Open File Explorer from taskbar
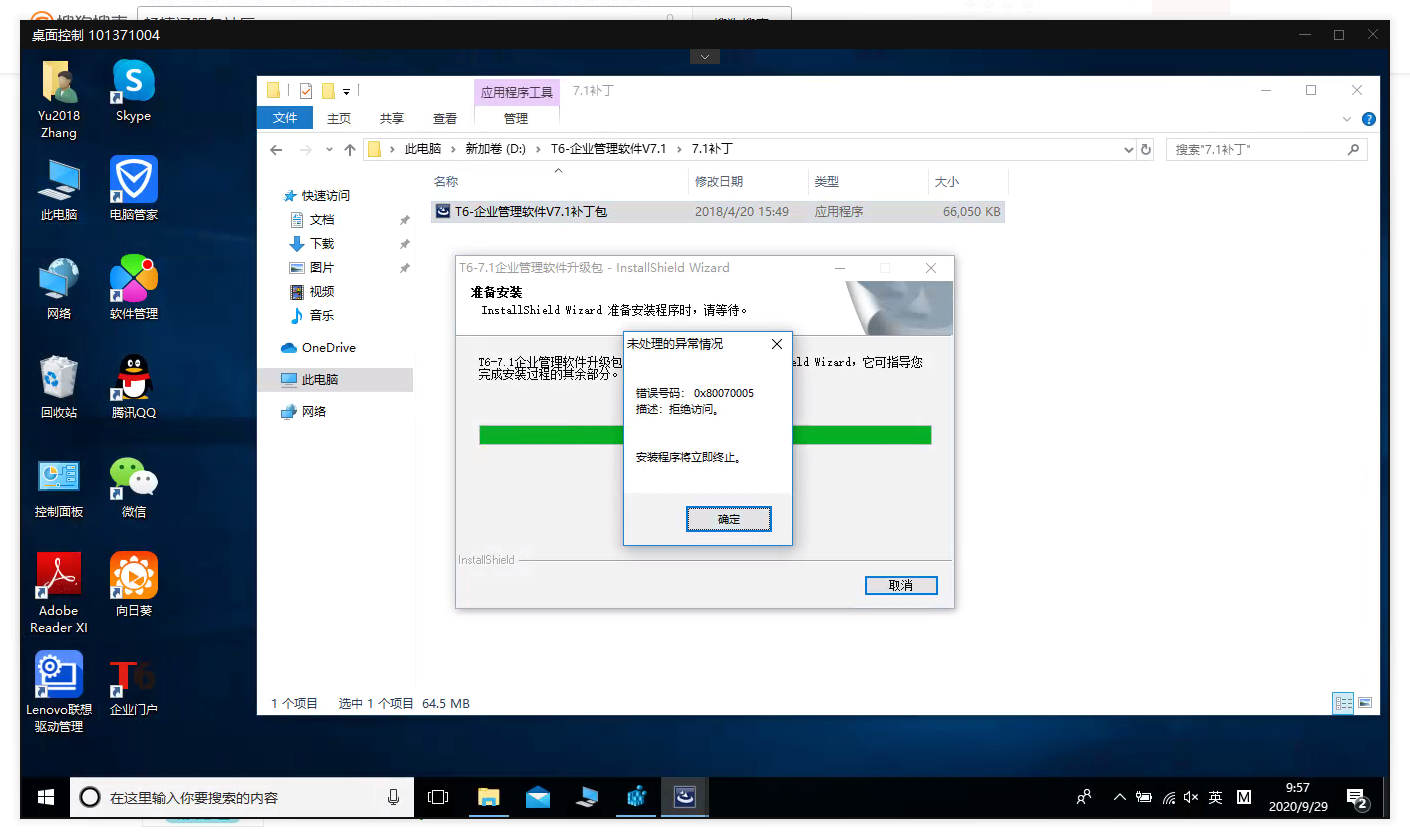1410x839 pixels. pos(488,797)
